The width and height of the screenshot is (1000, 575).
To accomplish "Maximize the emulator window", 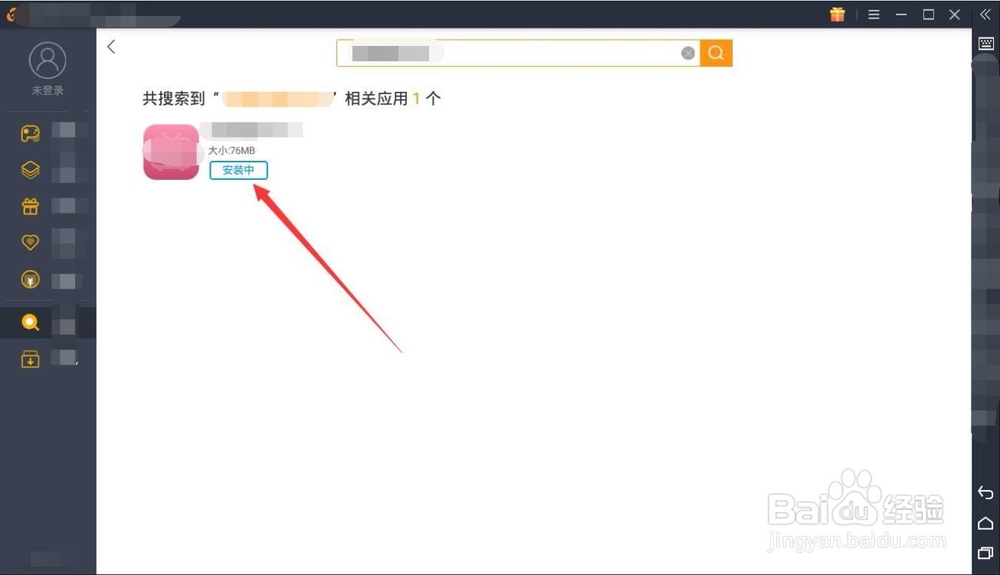I will (x=929, y=14).
